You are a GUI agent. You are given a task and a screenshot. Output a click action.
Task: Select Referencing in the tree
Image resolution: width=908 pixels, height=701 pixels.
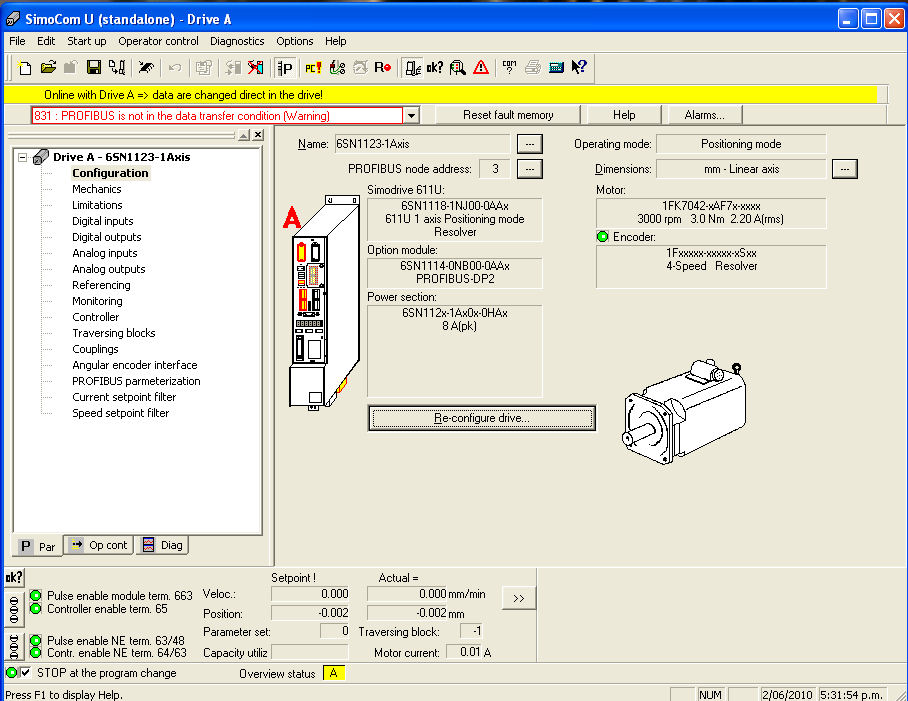tap(101, 285)
